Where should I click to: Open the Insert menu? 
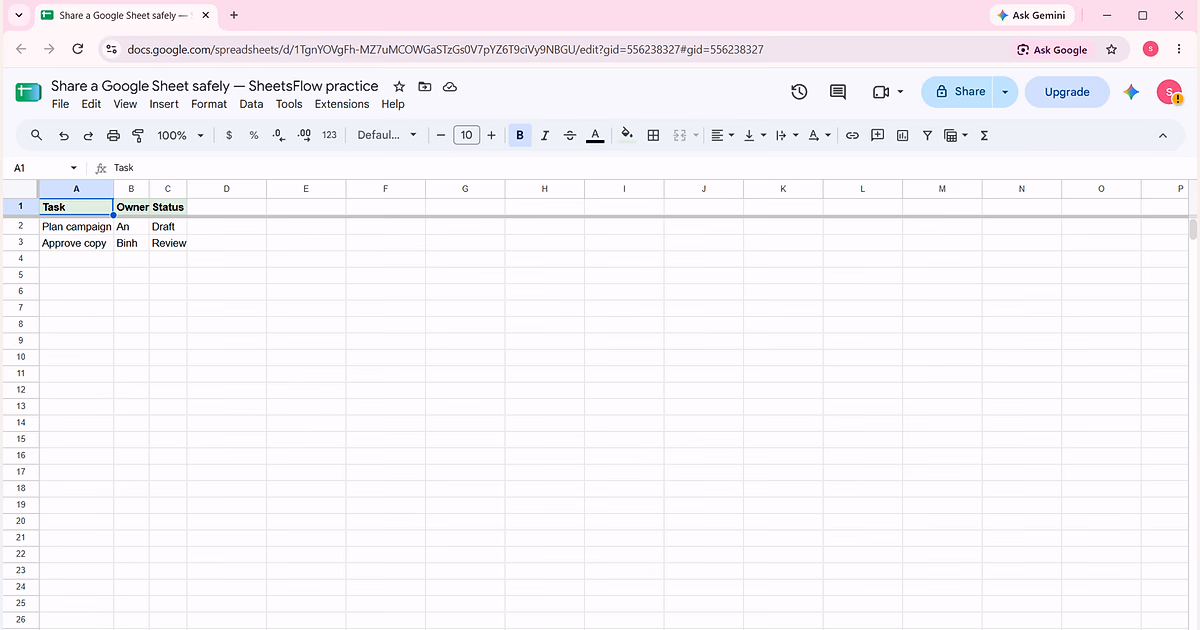tap(164, 104)
